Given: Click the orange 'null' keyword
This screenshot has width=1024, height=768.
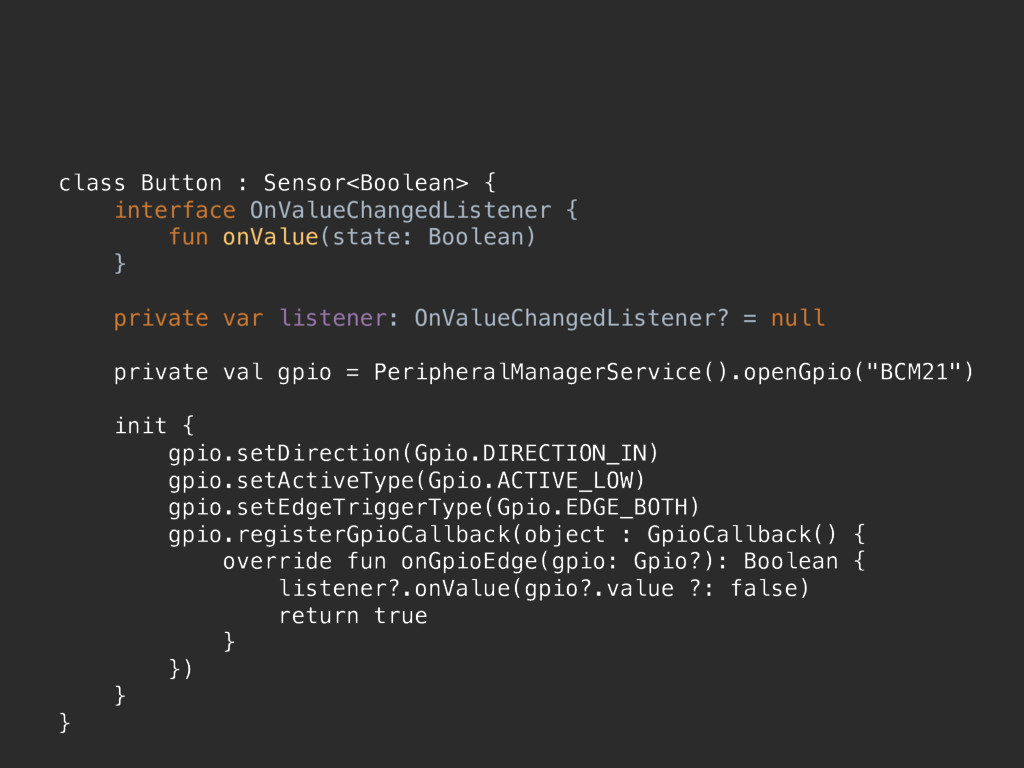Looking at the screenshot, I should (x=798, y=318).
